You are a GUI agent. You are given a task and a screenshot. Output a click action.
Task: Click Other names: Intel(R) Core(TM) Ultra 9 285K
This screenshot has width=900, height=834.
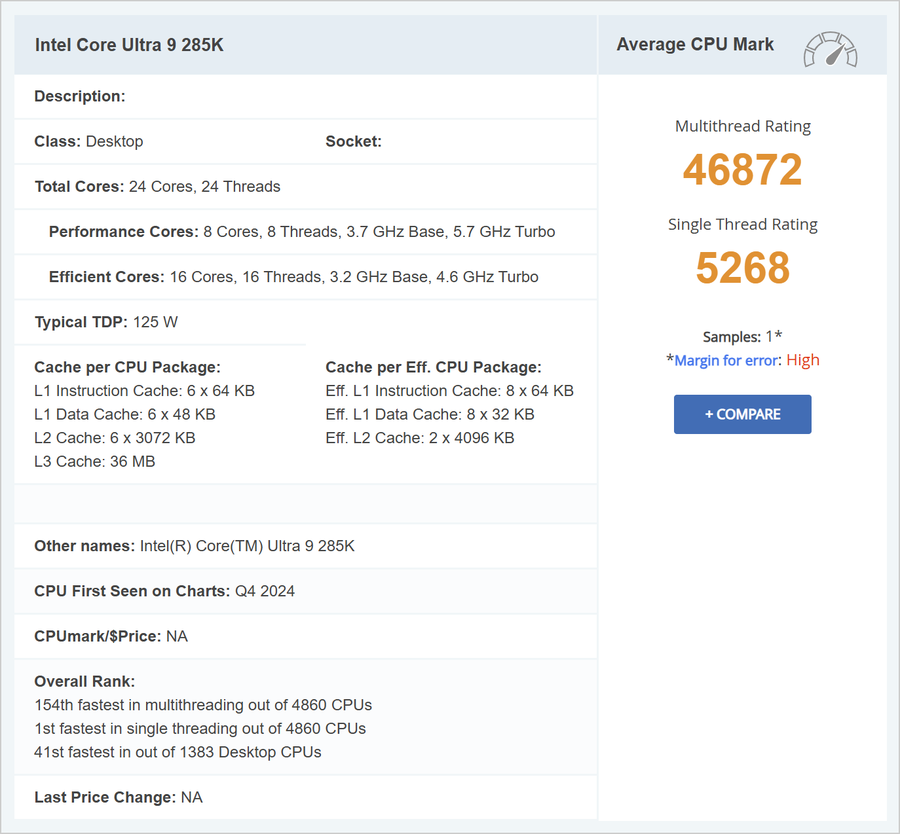195,546
